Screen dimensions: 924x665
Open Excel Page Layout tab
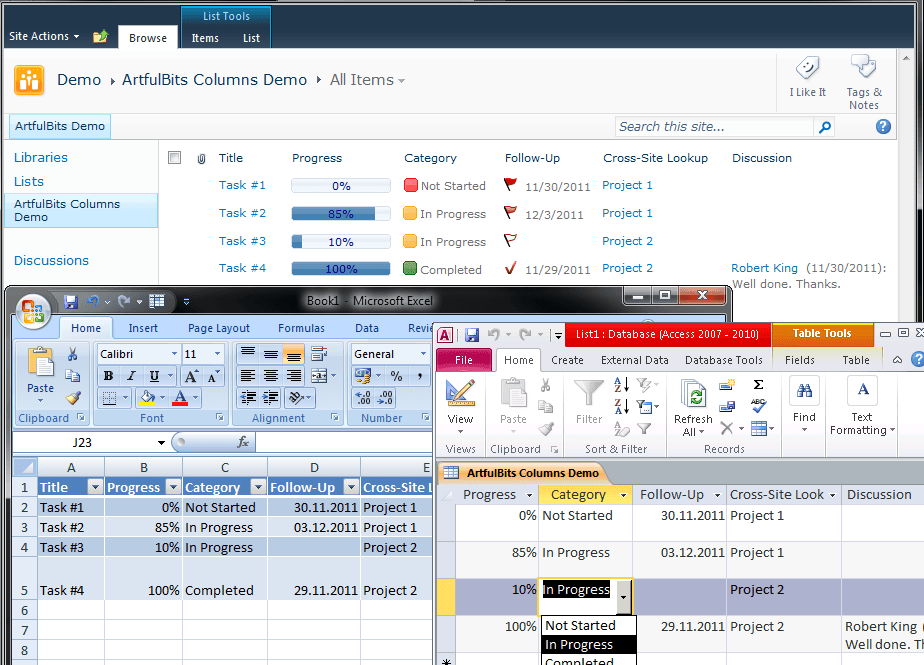tap(219, 328)
